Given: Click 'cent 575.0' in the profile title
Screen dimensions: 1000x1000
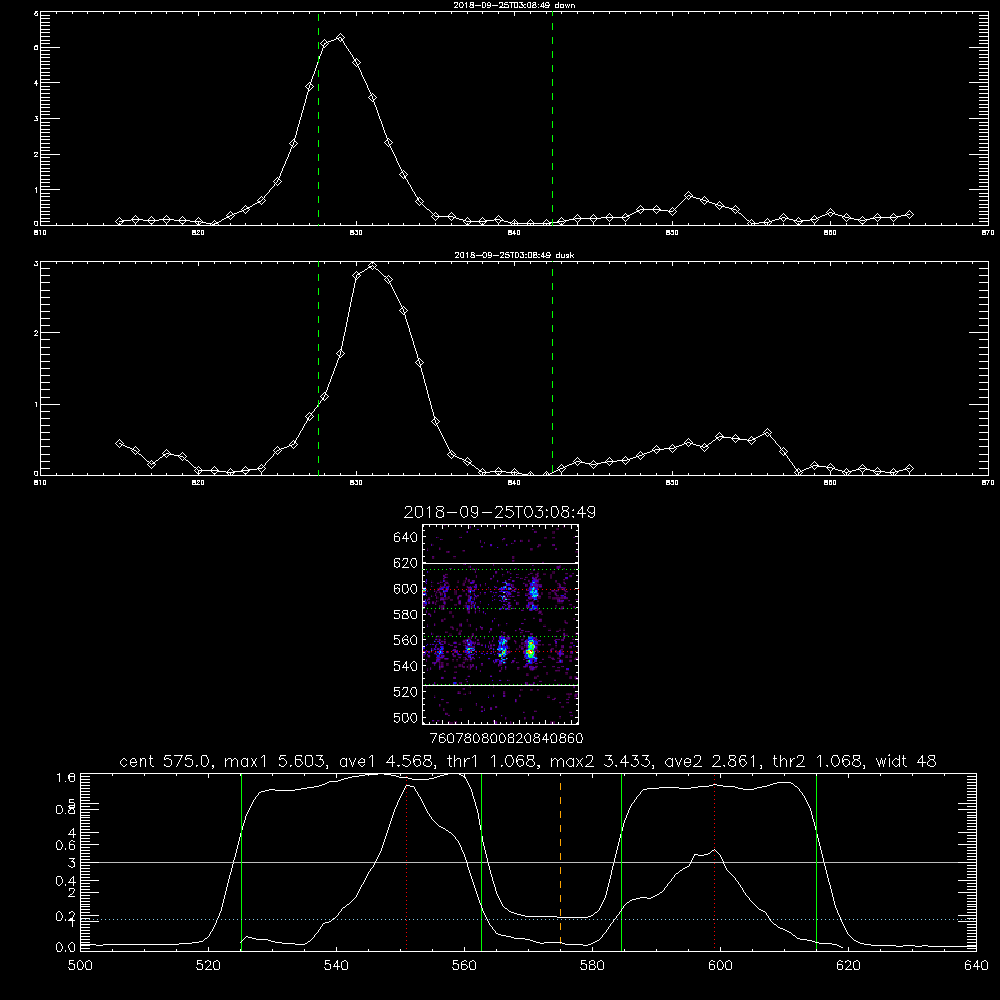Looking at the screenshot, I should [x=168, y=761].
